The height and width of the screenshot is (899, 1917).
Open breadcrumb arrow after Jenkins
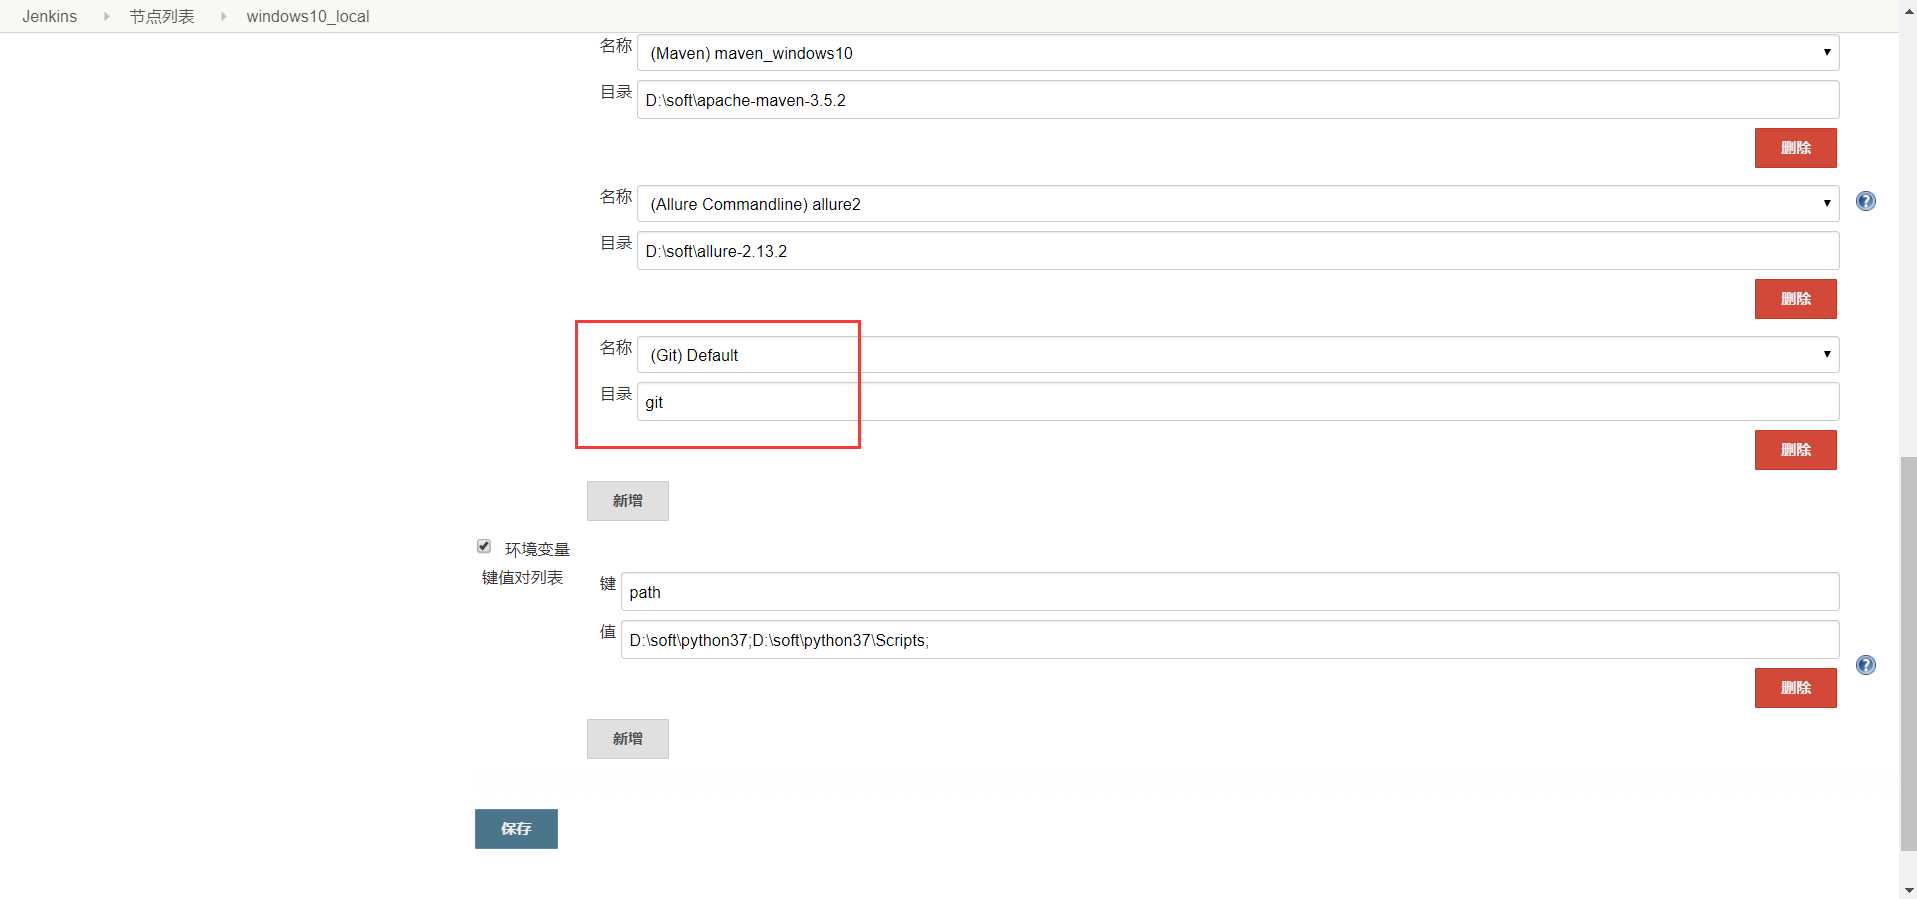point(106,16)
